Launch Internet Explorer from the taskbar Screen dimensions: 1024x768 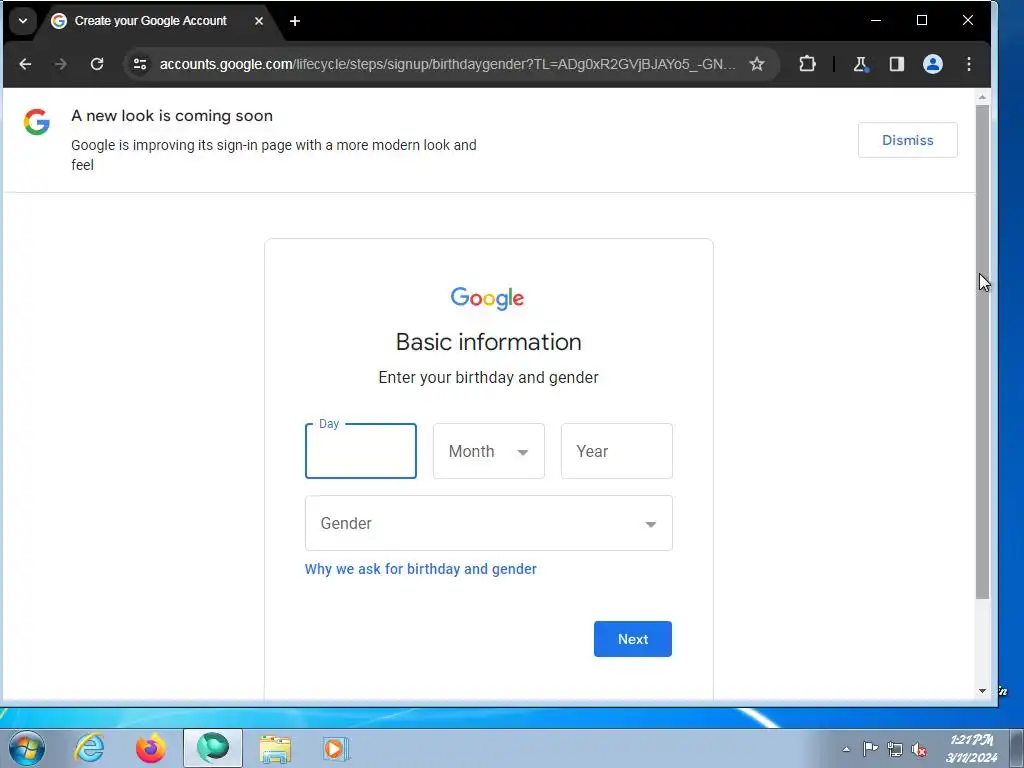[x=89, y=748]
